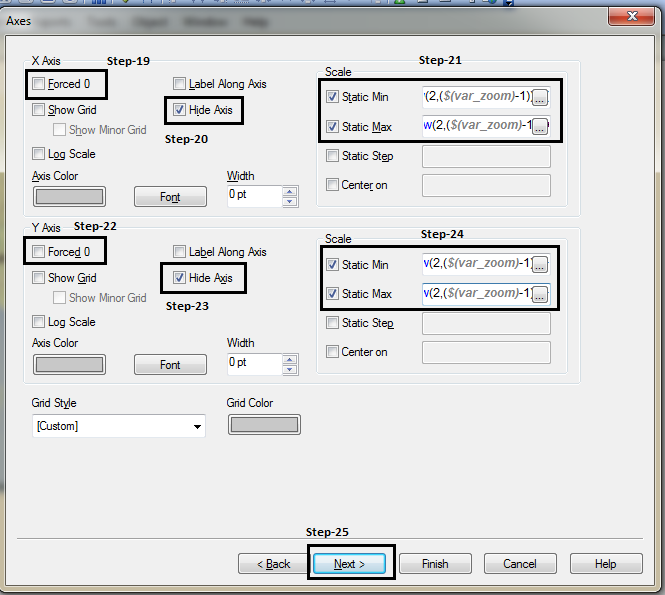
Task: Go Back to previous wizard page
Action: [x=271, y=564]
